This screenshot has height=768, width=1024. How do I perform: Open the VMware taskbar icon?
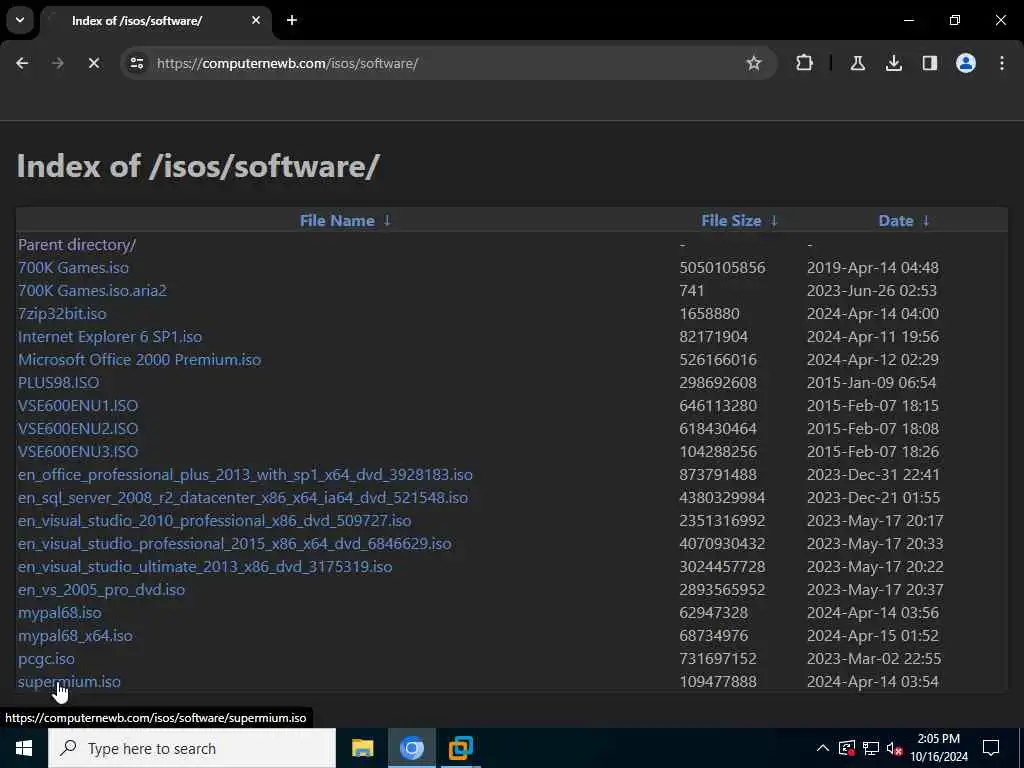460,748
